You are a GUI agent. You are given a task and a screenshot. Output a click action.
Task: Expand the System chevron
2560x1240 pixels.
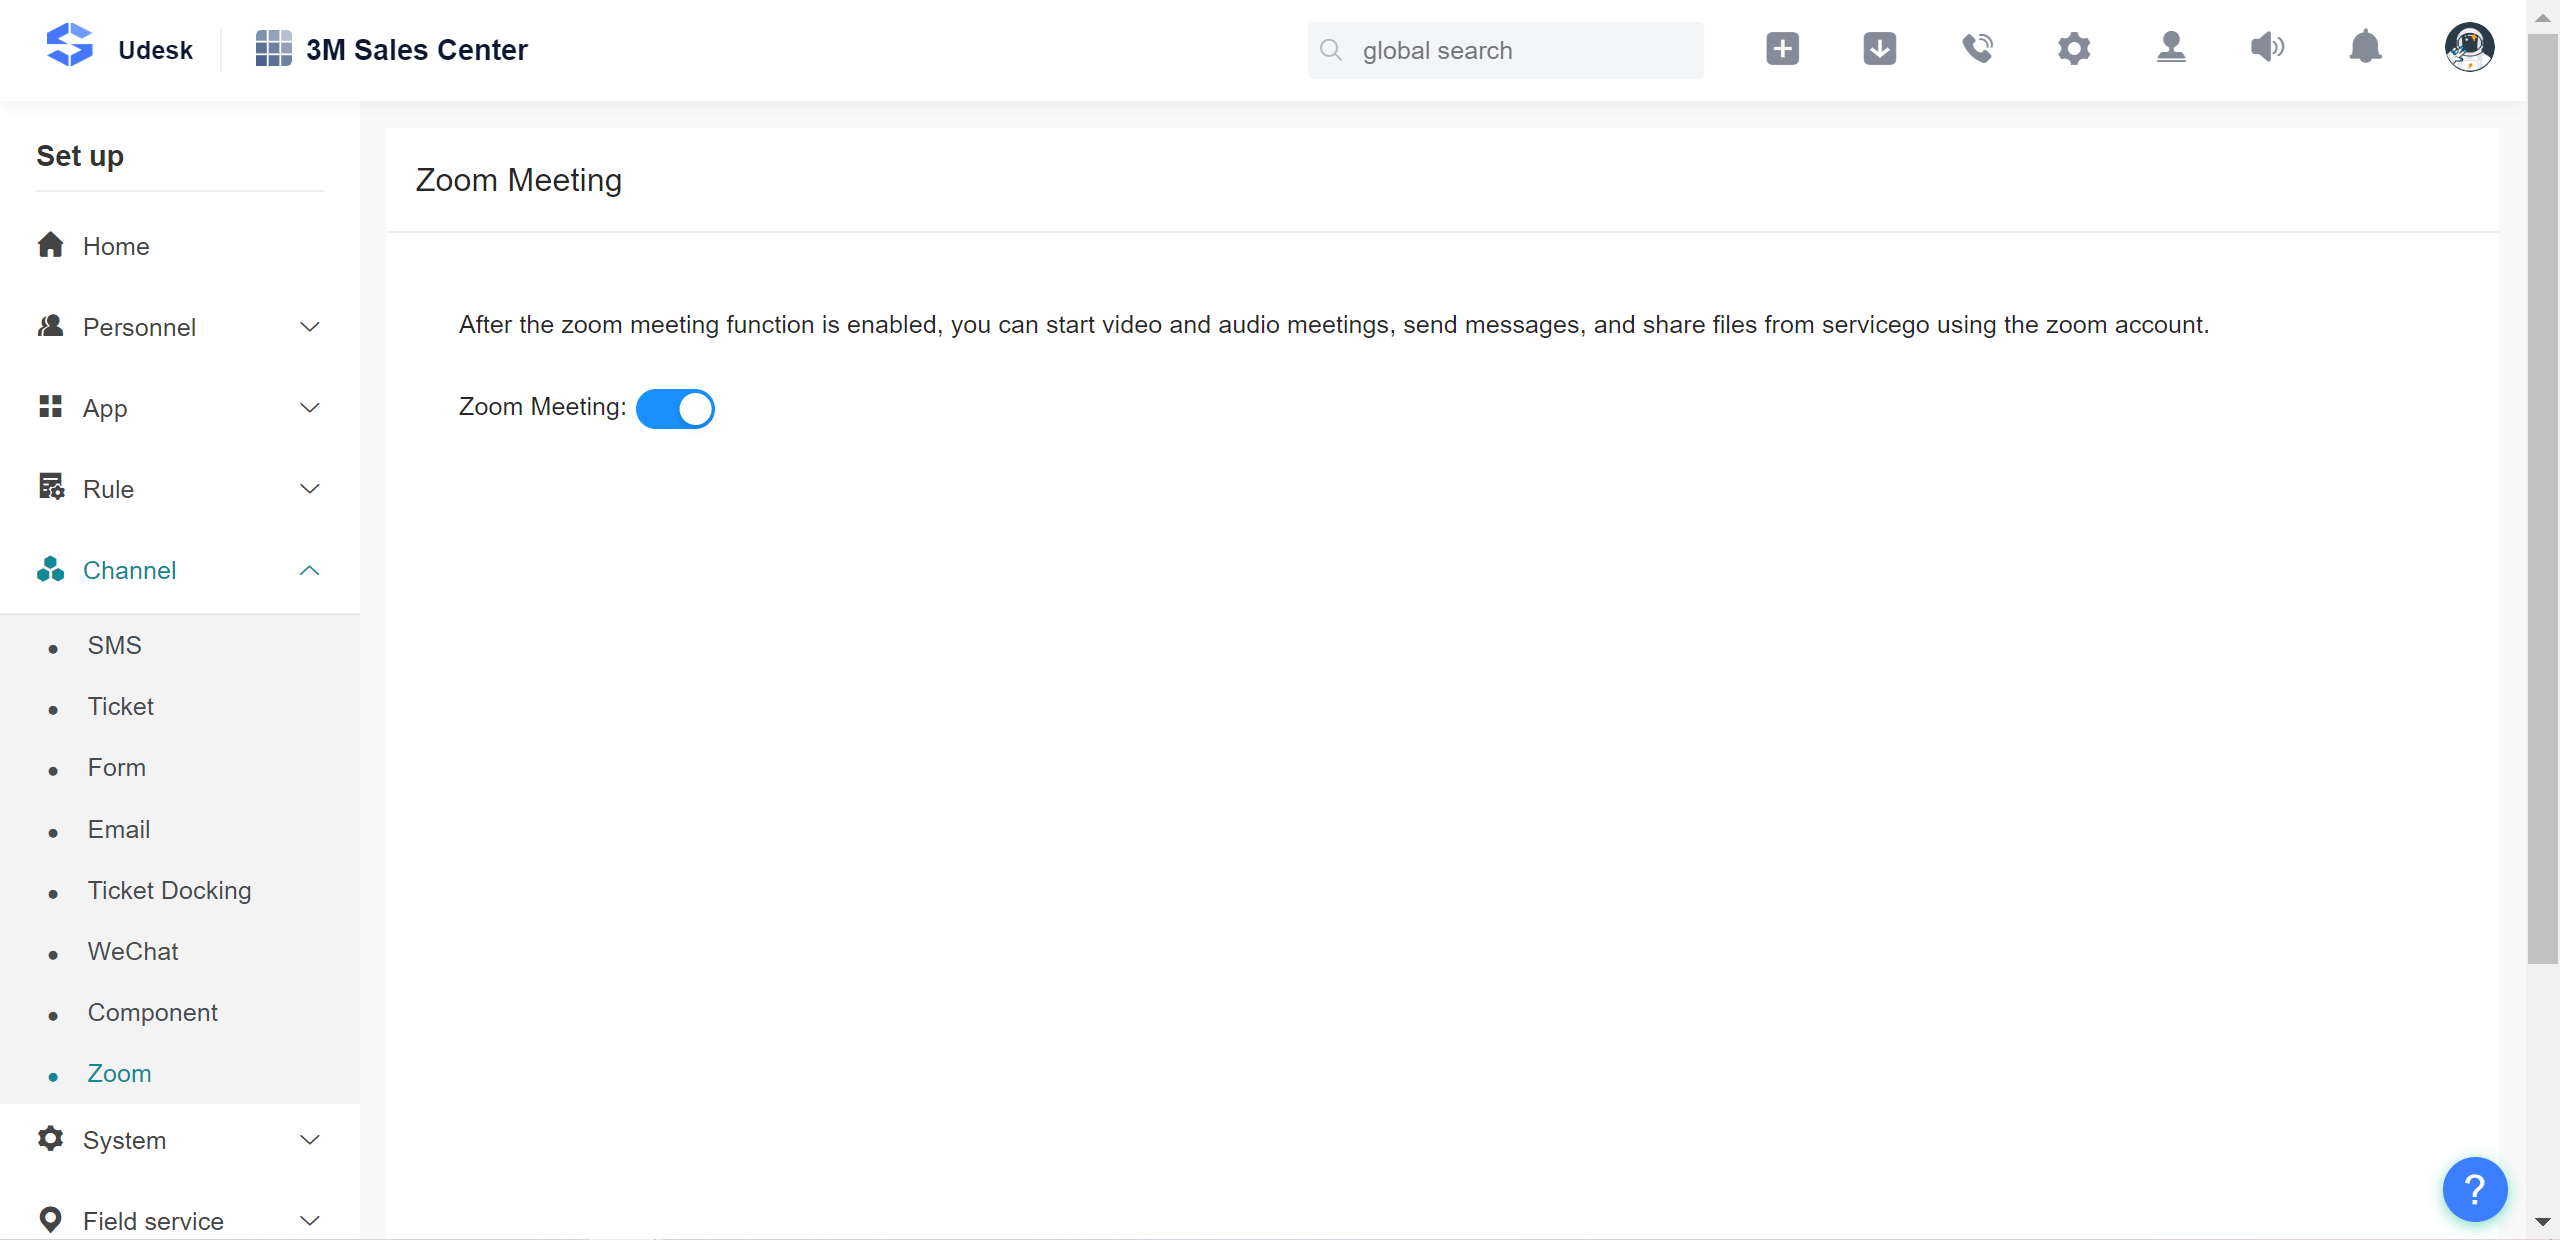(310, 1140)
